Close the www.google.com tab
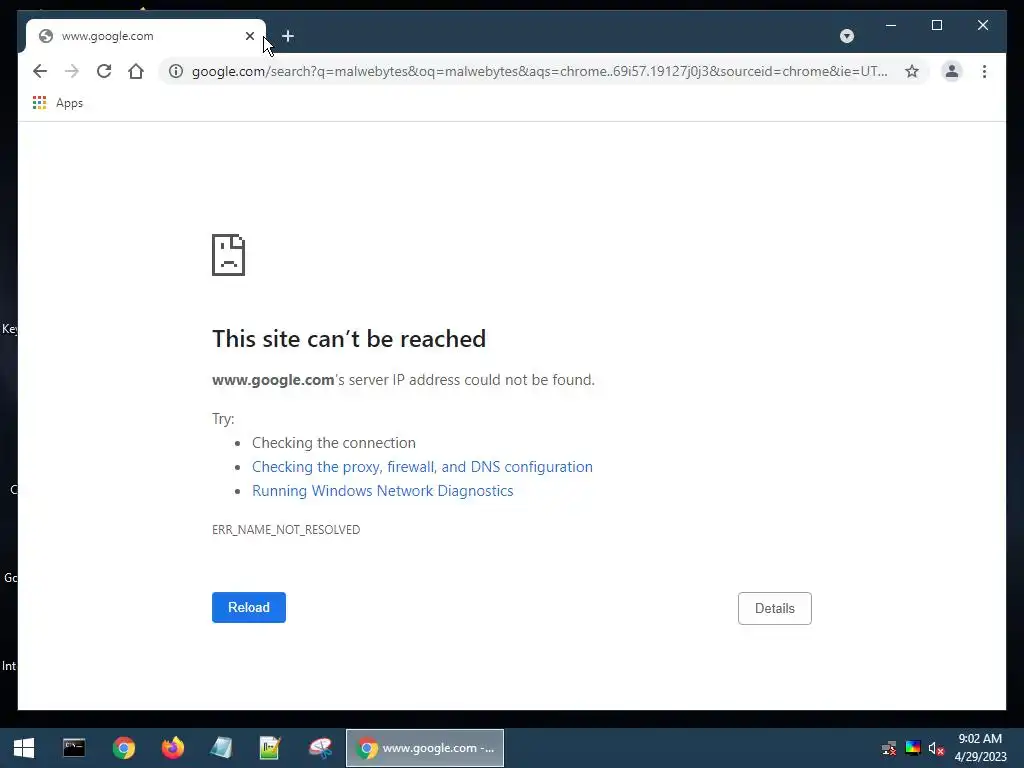This screenshot has height=768, width=1024. click(x=249, y=36)
